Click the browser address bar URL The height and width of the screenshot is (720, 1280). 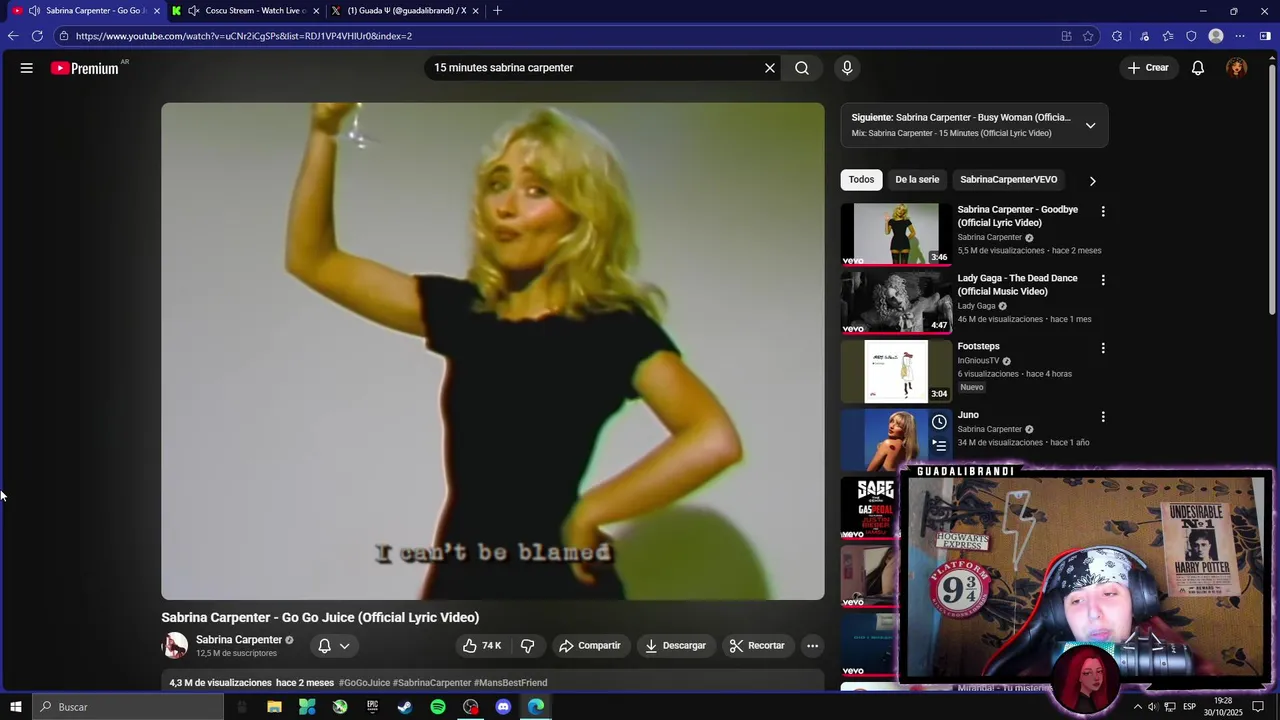coord(244,36)
